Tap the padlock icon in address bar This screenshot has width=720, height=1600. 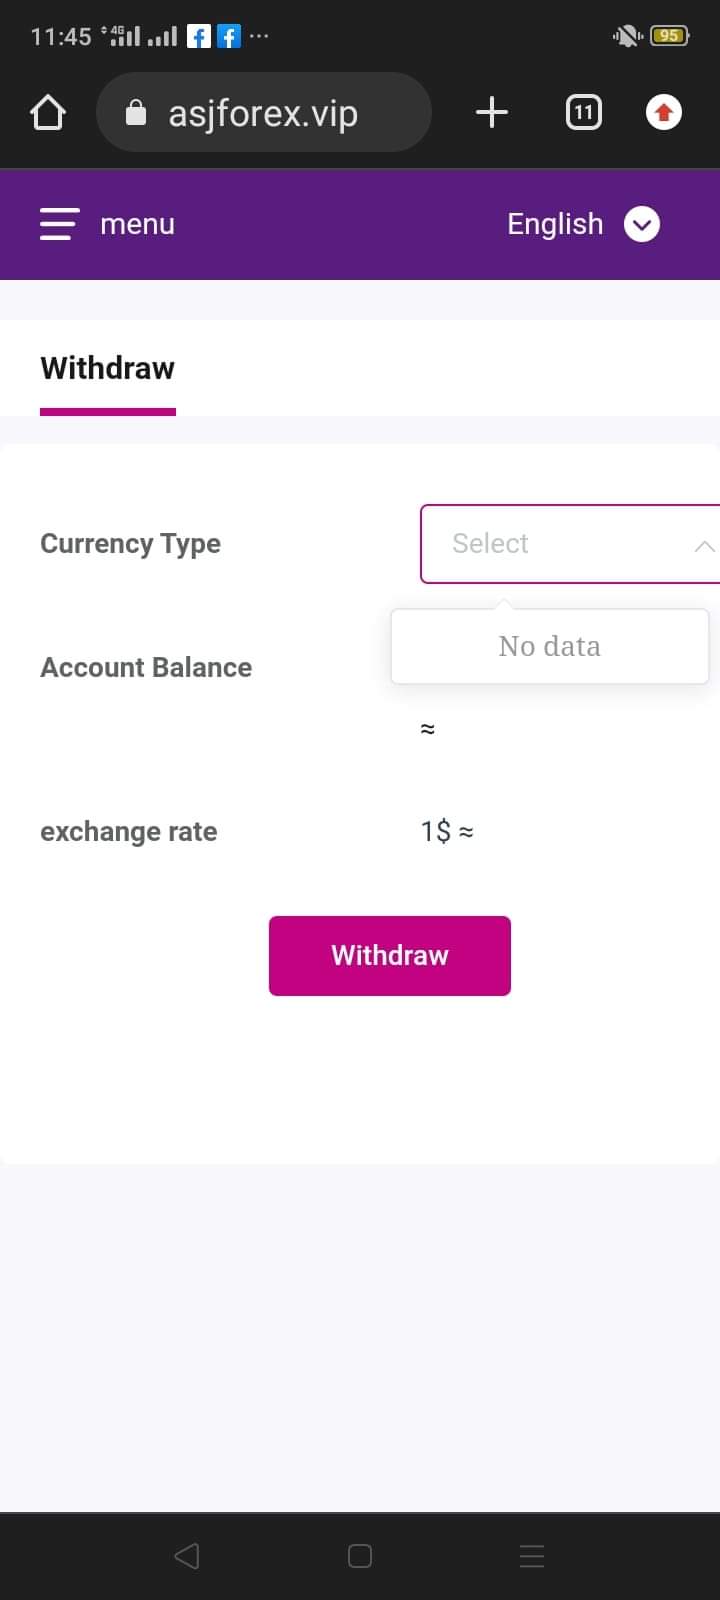(x=136, y=113)
